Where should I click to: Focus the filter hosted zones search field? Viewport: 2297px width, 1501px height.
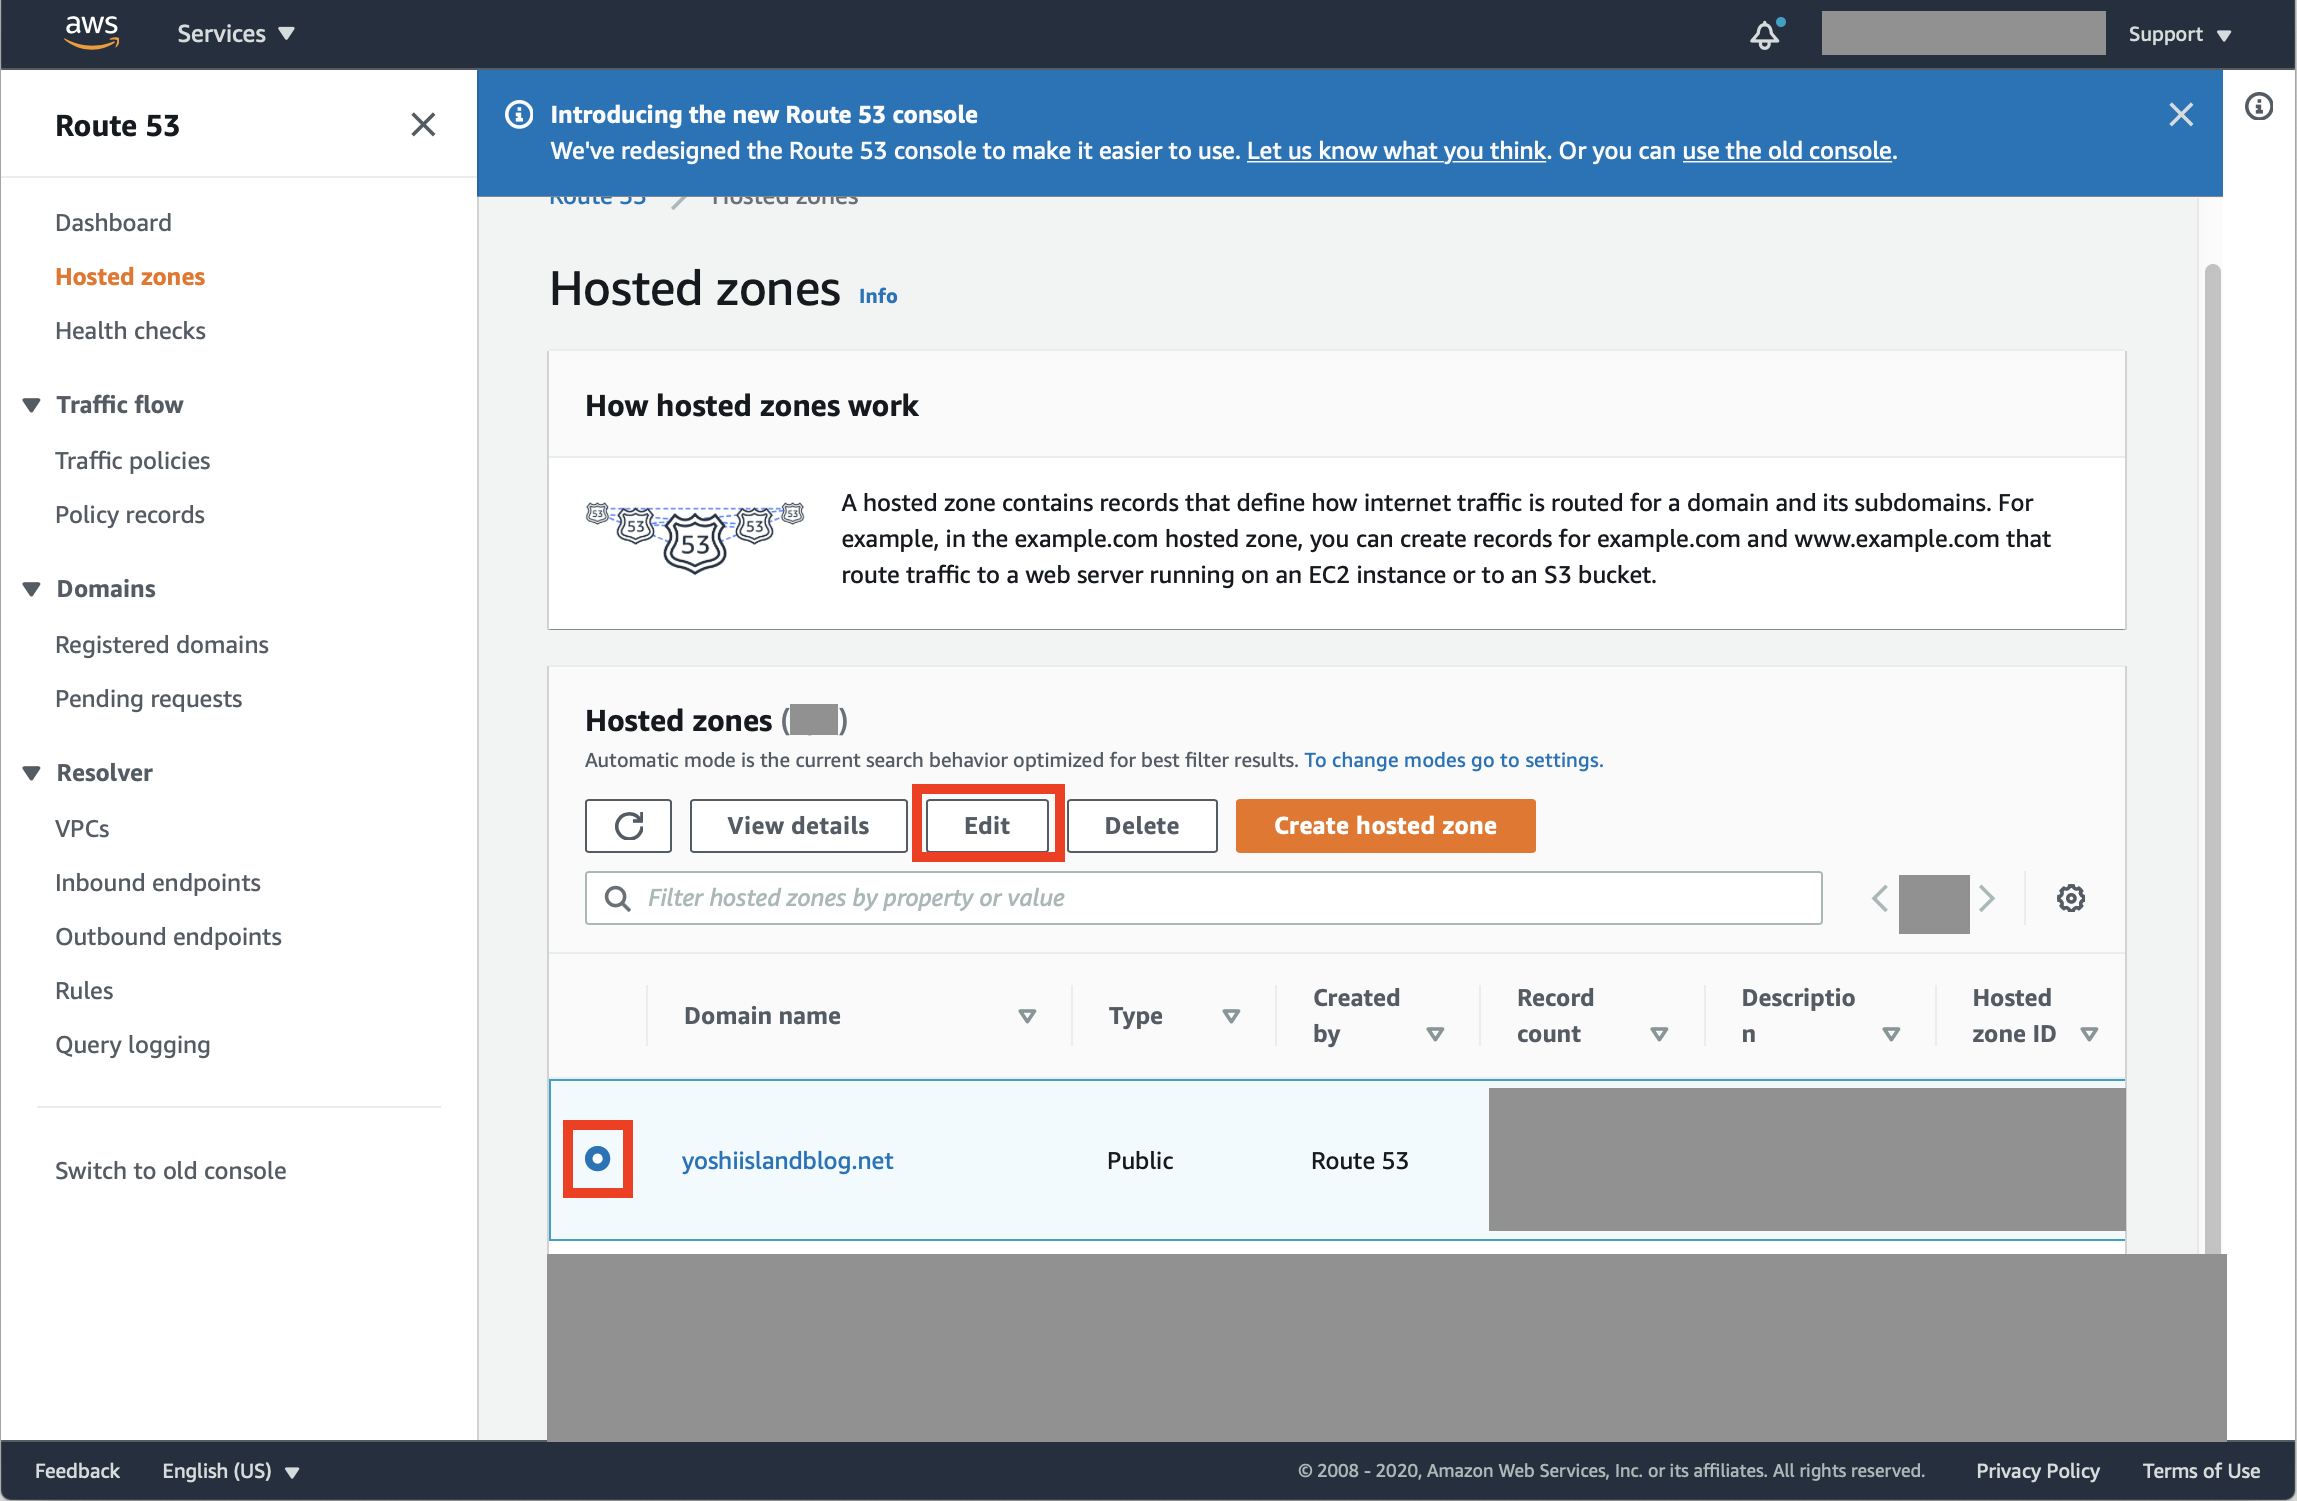point(1203,898)
